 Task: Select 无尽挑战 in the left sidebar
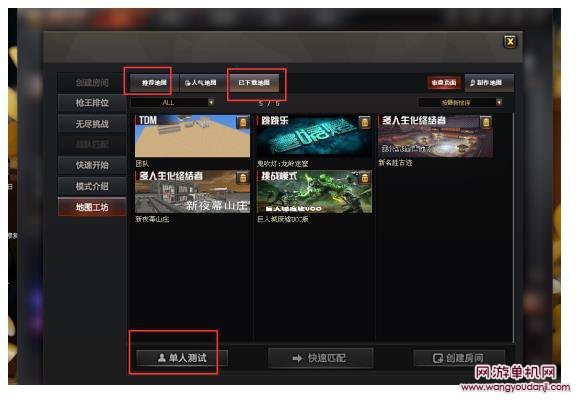[92, 124]
